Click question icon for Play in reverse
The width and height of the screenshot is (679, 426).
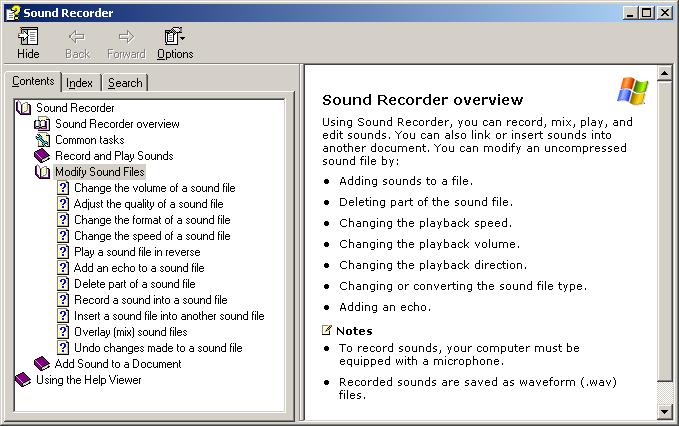(x=63, y=252)
